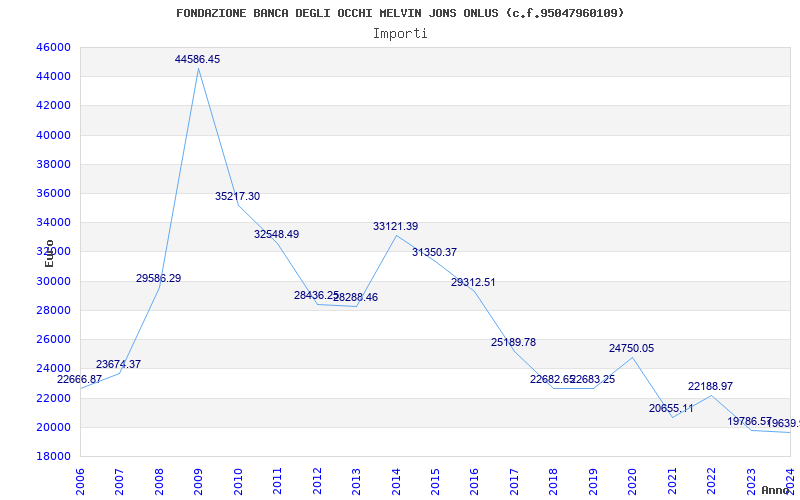Click the y-axis value 40000
This screenshot has height=500, width=800.
click(53, 135)
